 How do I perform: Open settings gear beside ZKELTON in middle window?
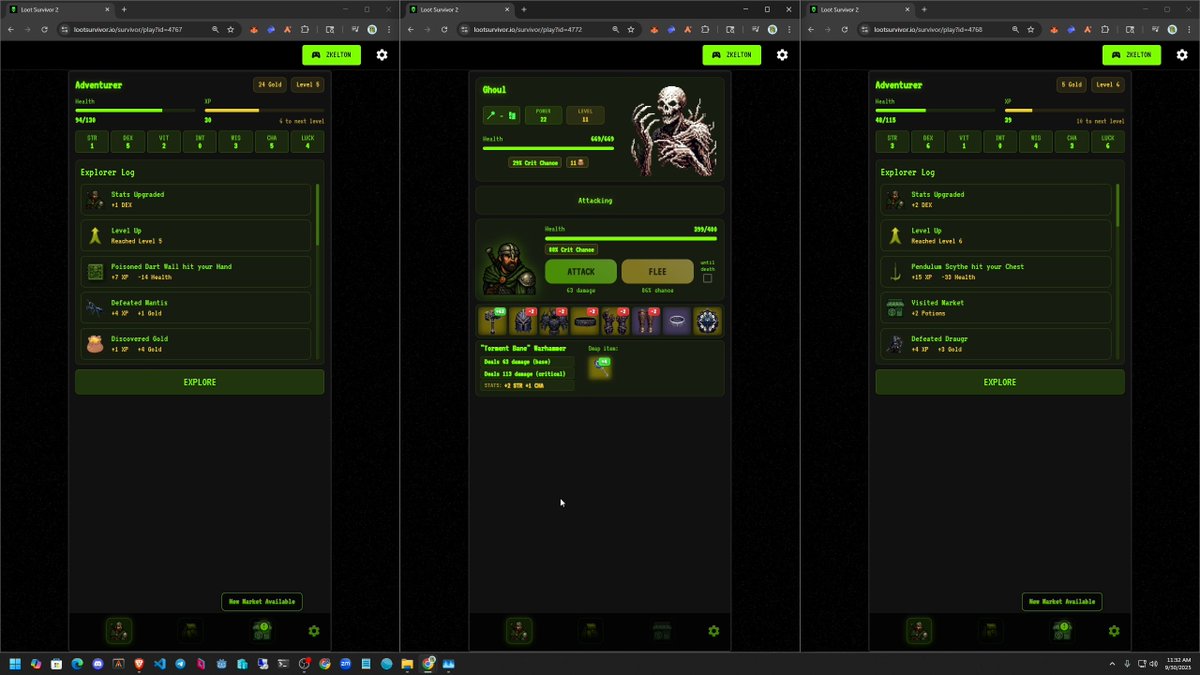(x=782, y=55)
